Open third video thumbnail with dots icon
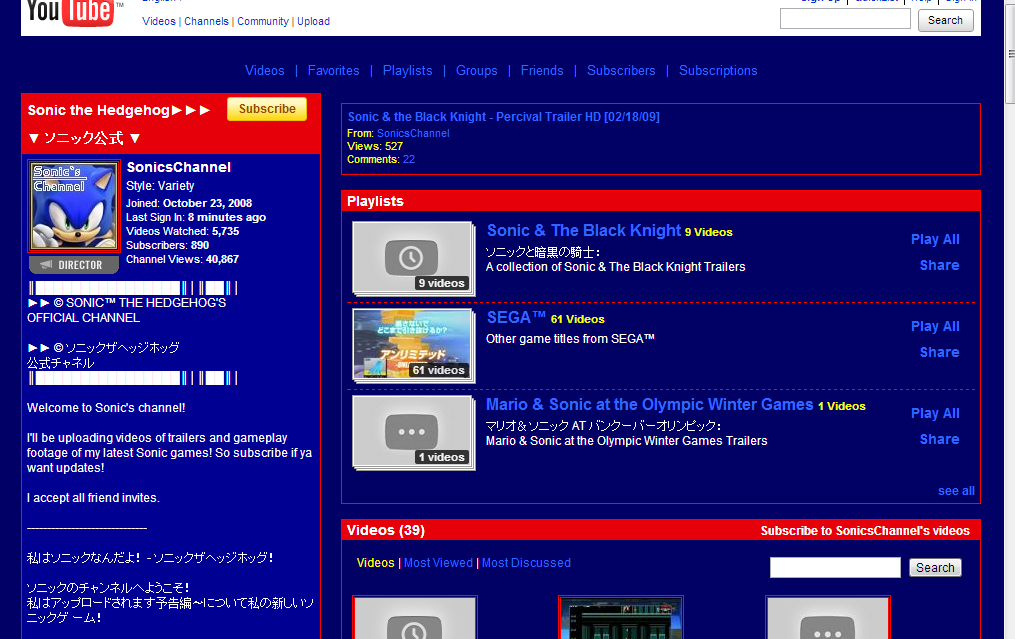The width and height of the screenshot is (1015, 639). (x=827, y=618)
